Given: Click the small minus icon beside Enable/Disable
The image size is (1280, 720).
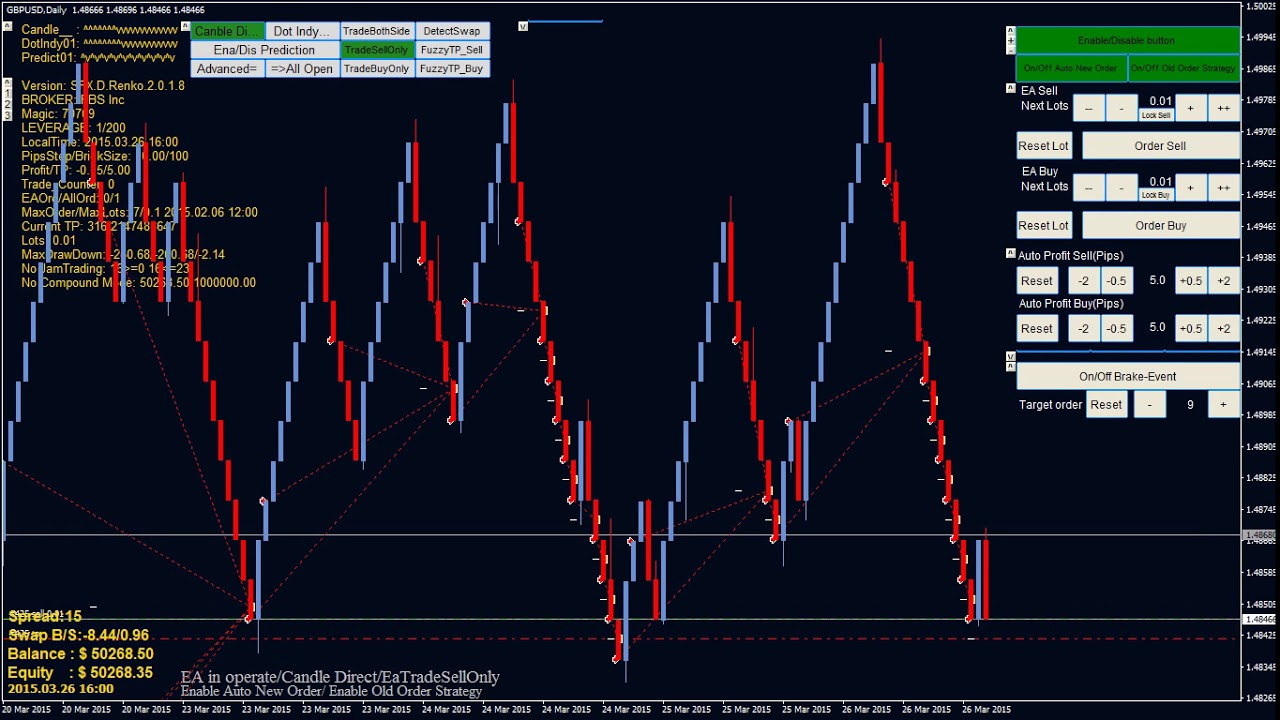Looking at the screenshot, I should coord(1010,51).
